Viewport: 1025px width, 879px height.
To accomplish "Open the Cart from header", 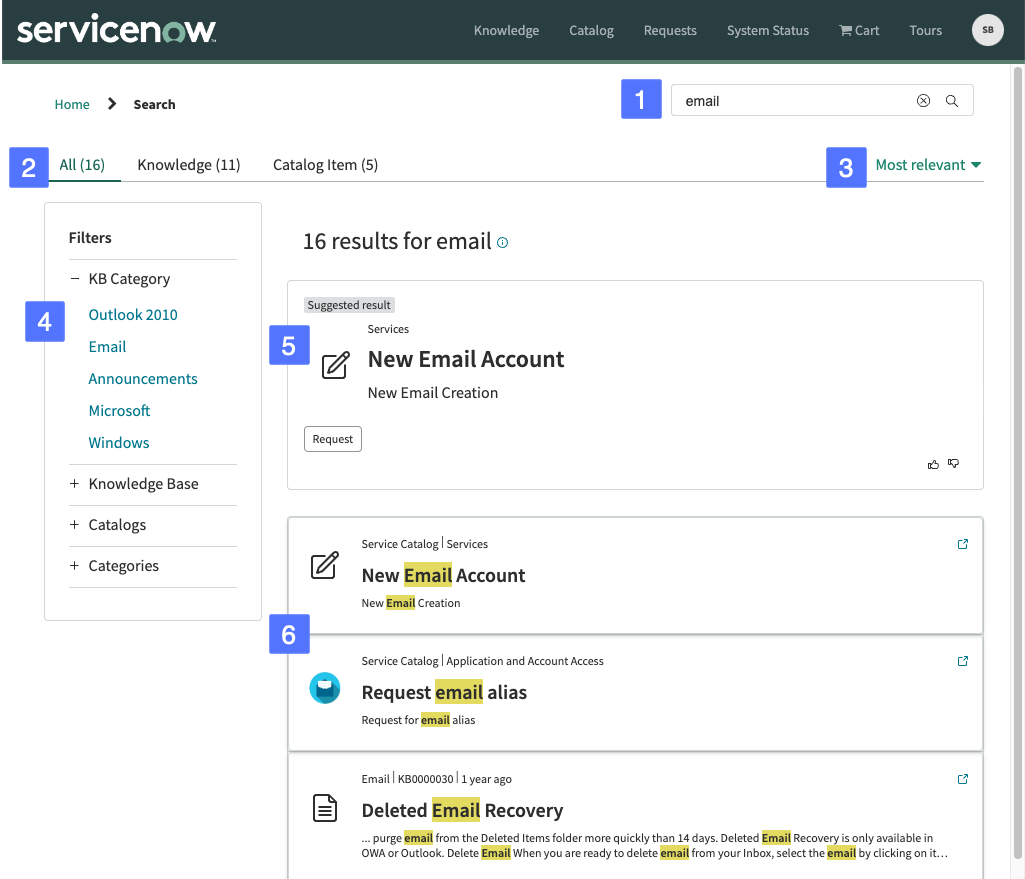I will (859, 31).
